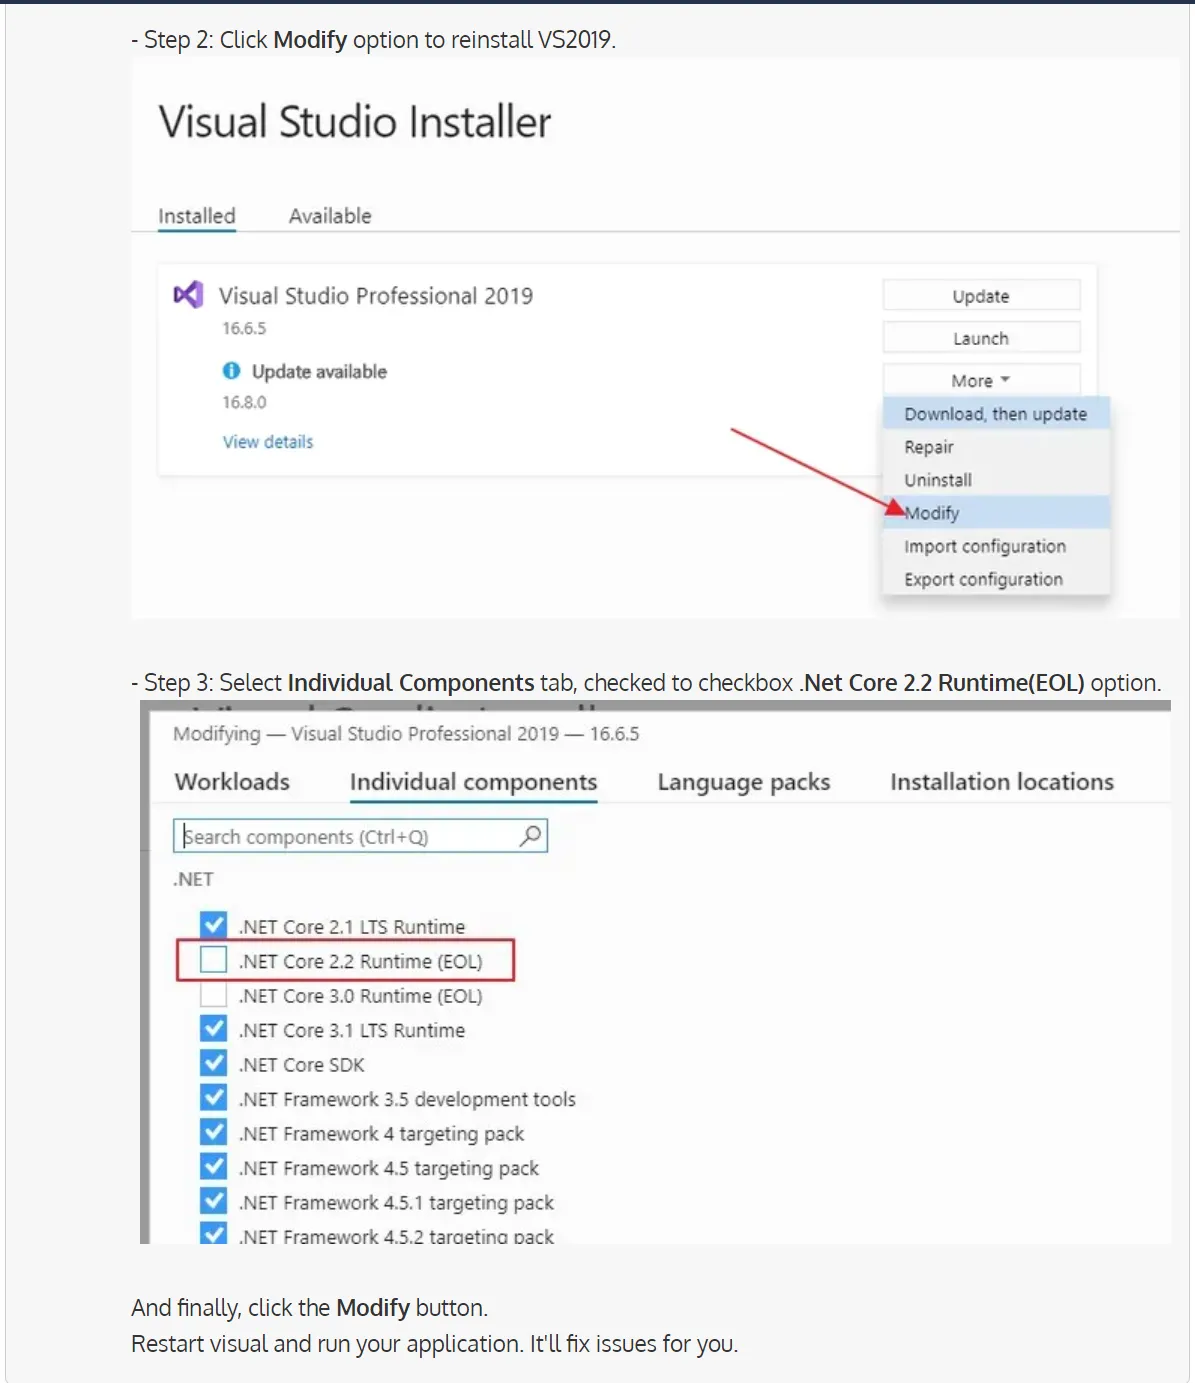Uncheck .NET Core 2.1 LTS Runtime
1195x1383 pixels.
[x=213, y=925]
